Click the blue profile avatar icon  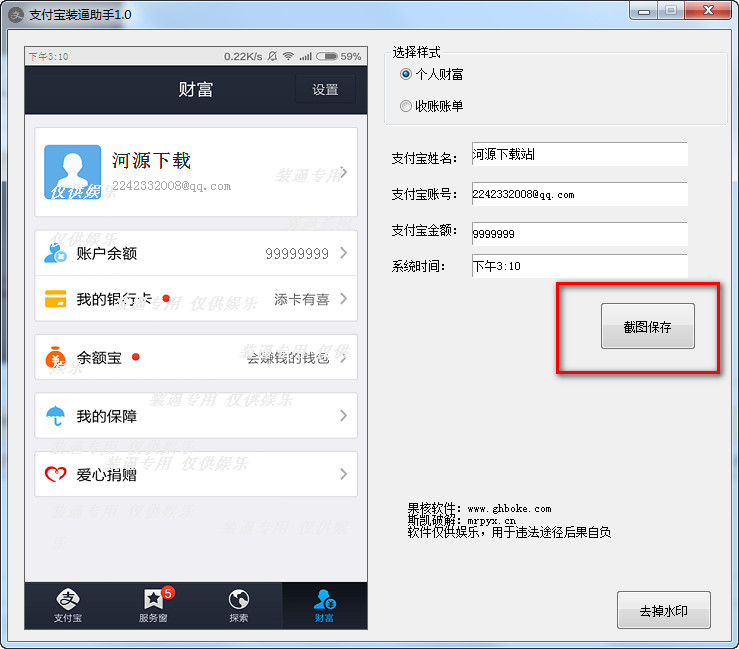click(x=73, y=172)
